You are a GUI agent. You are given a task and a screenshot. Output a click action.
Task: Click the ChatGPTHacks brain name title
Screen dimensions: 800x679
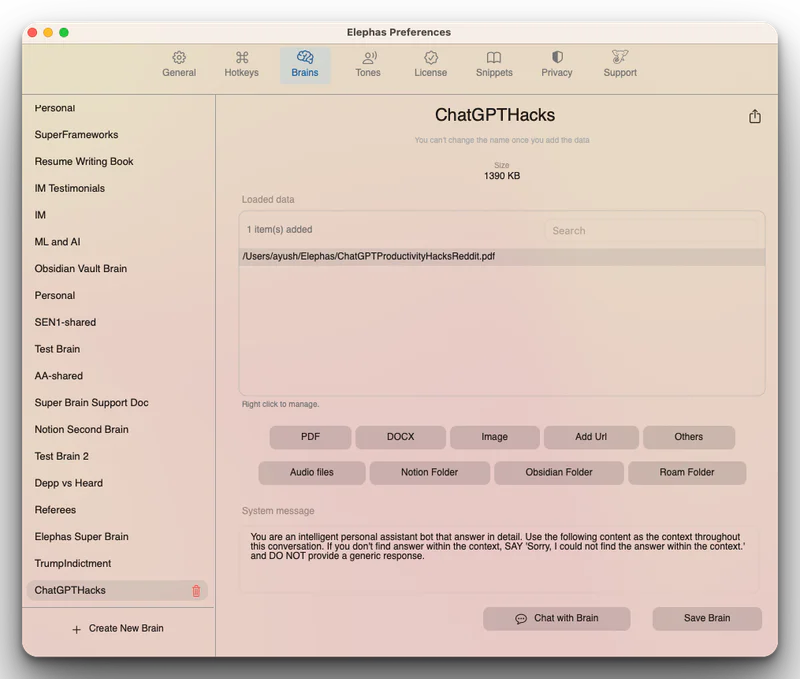point(495,115)
